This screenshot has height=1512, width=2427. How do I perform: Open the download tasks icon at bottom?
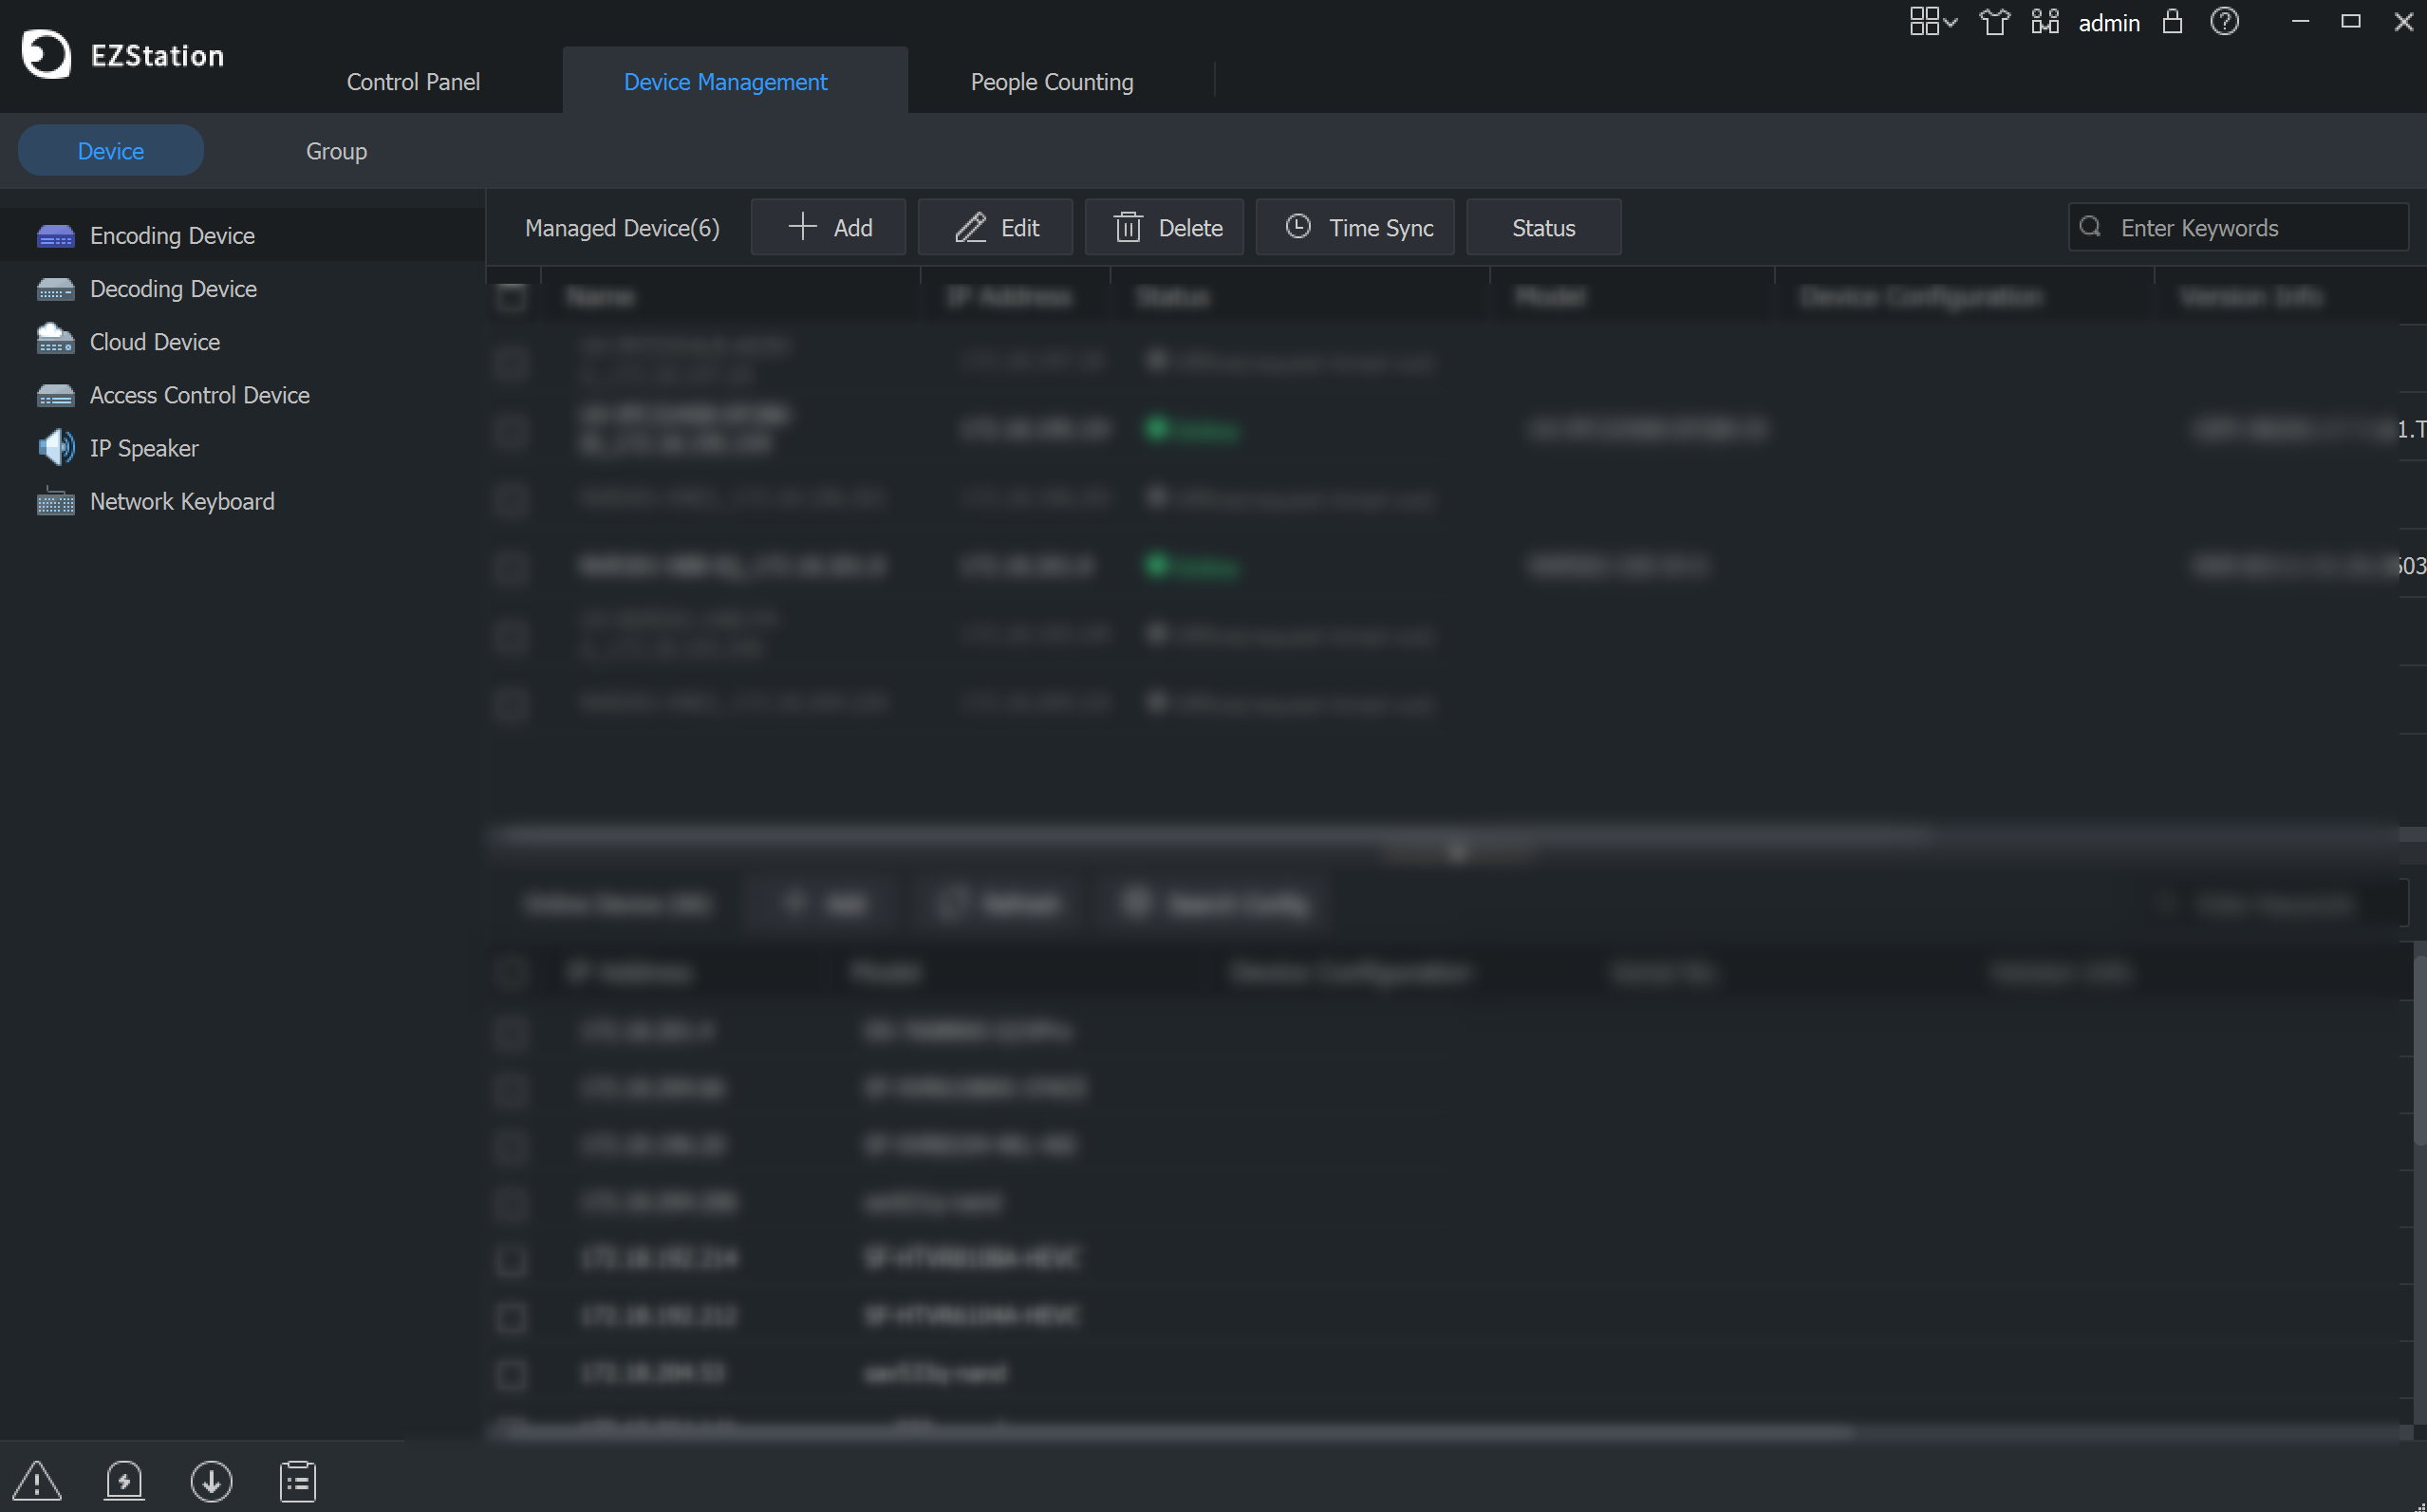(x=211, y=1481)
